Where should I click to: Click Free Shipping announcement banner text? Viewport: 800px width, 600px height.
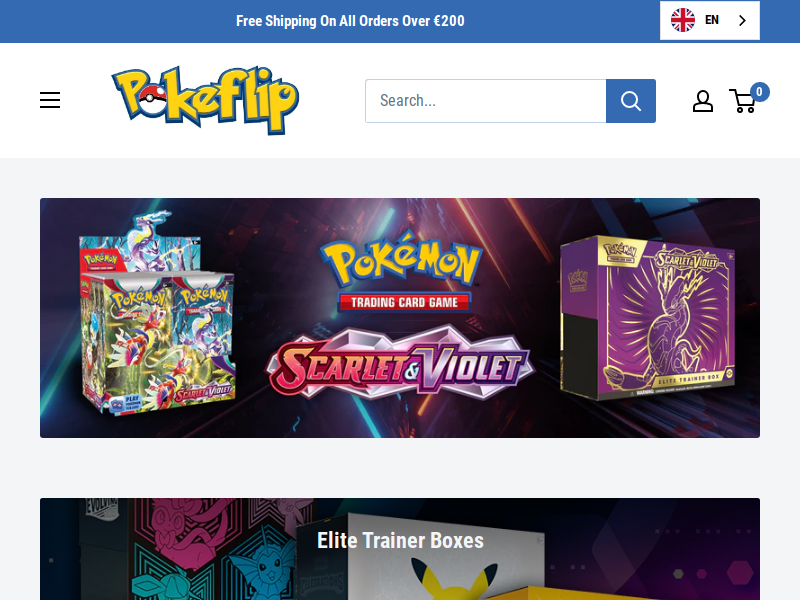(350, 21)
